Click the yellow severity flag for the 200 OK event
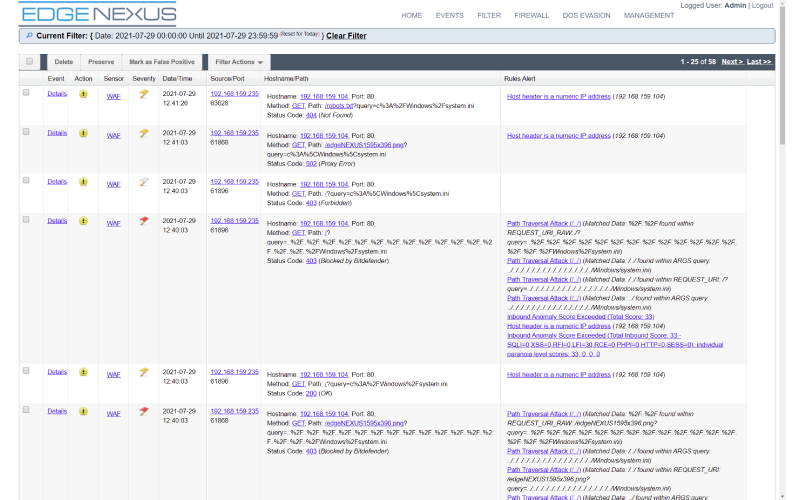Viewport: 800px width, 500px height. pyautogui.click(x=144, y=372)
